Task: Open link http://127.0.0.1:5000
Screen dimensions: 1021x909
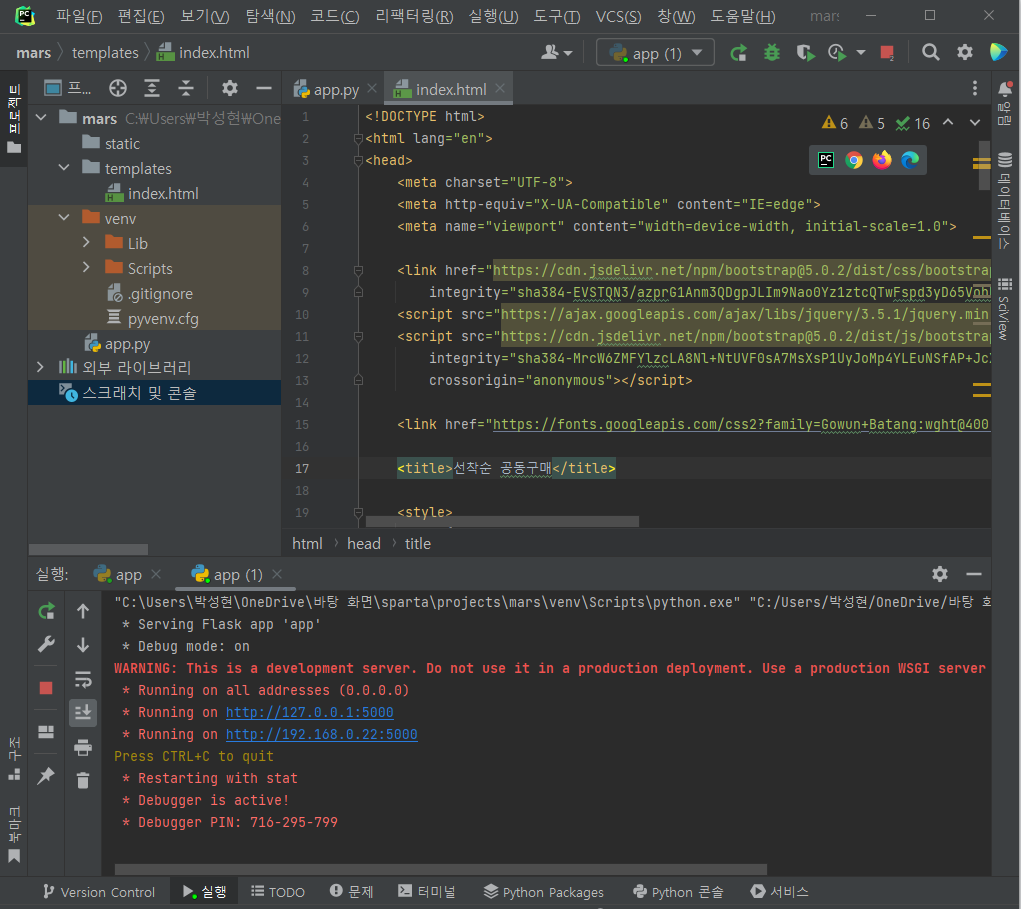Action: tap(309, 712)
